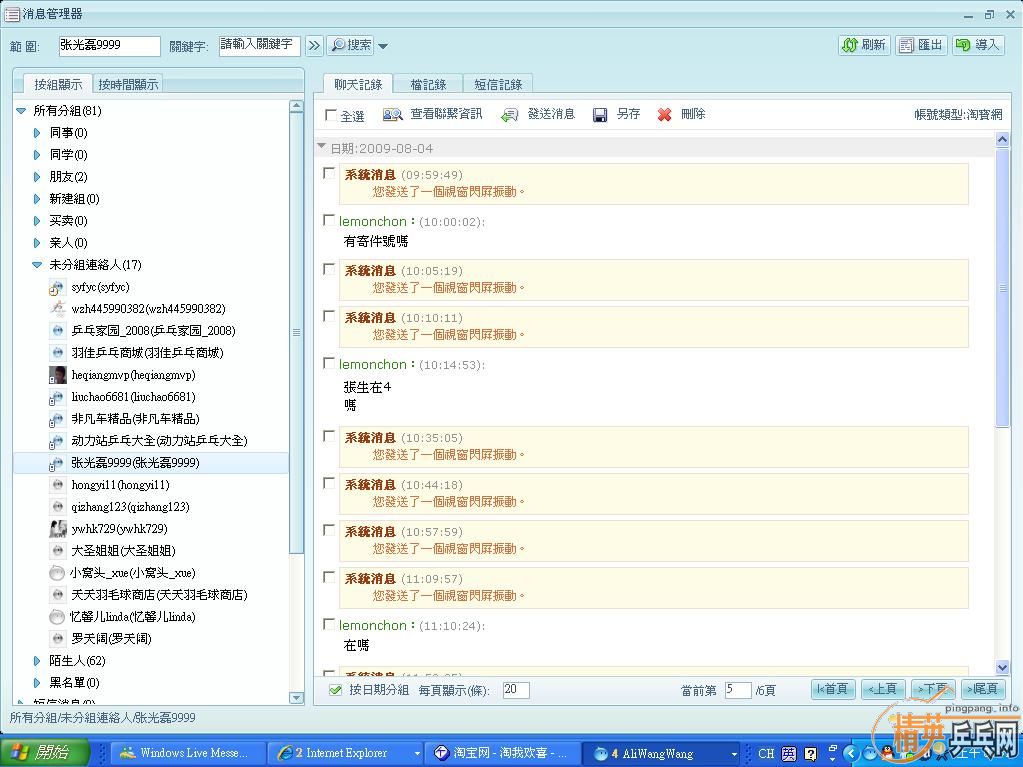Open the Windows Start button
The image size is (1023, 767).
(45, 753)
